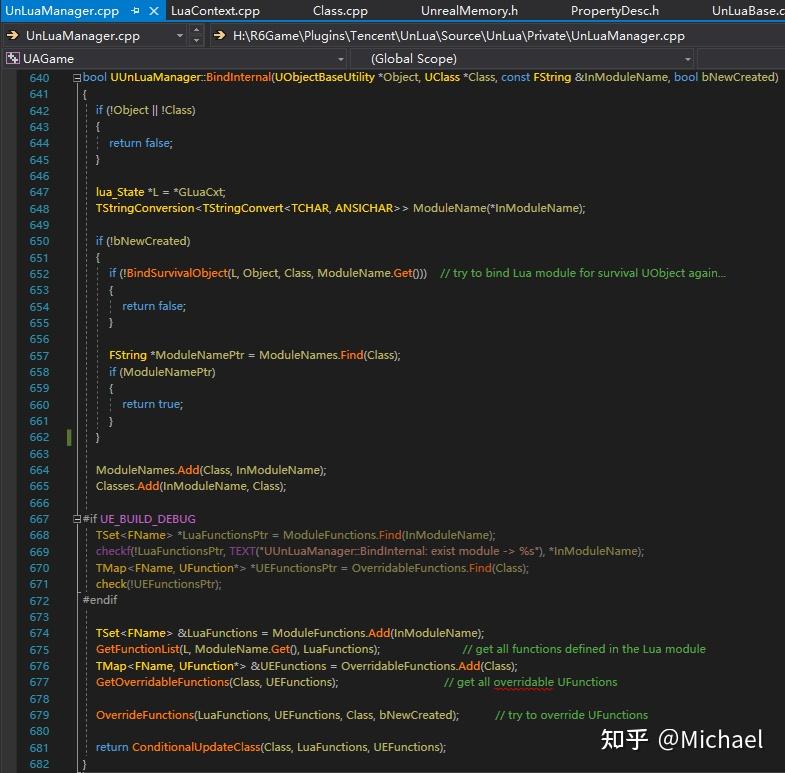Click 'ModuleFunctions.Add' on line 674

coord(331,633)
